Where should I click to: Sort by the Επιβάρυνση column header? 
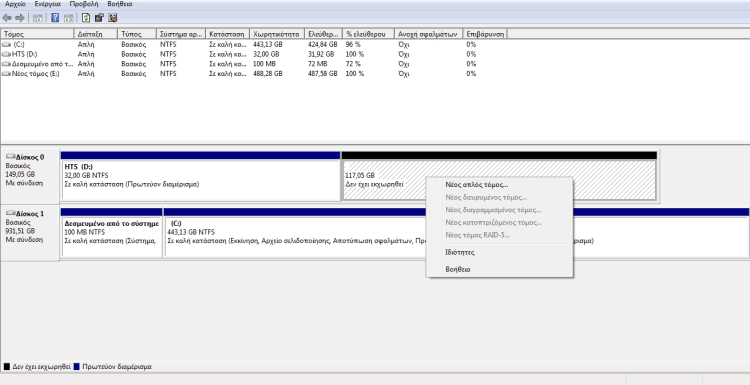(485, 34)
